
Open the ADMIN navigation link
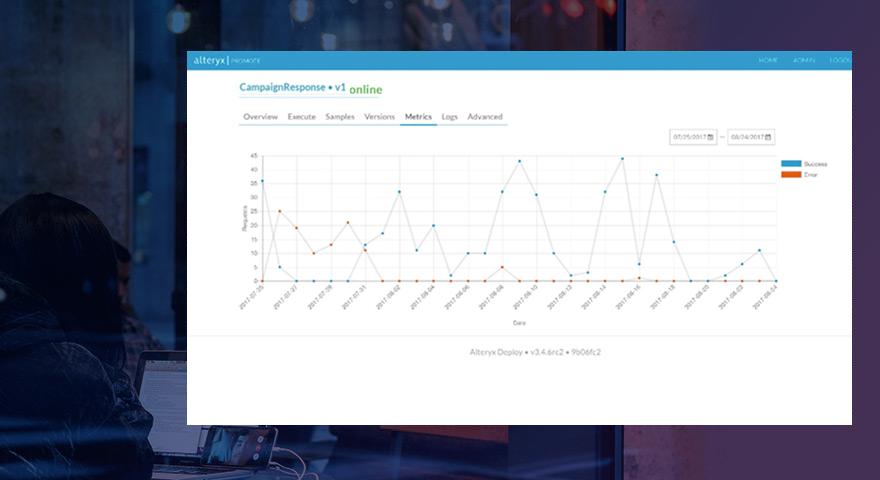pyautogui.click(x=804, y=61)
